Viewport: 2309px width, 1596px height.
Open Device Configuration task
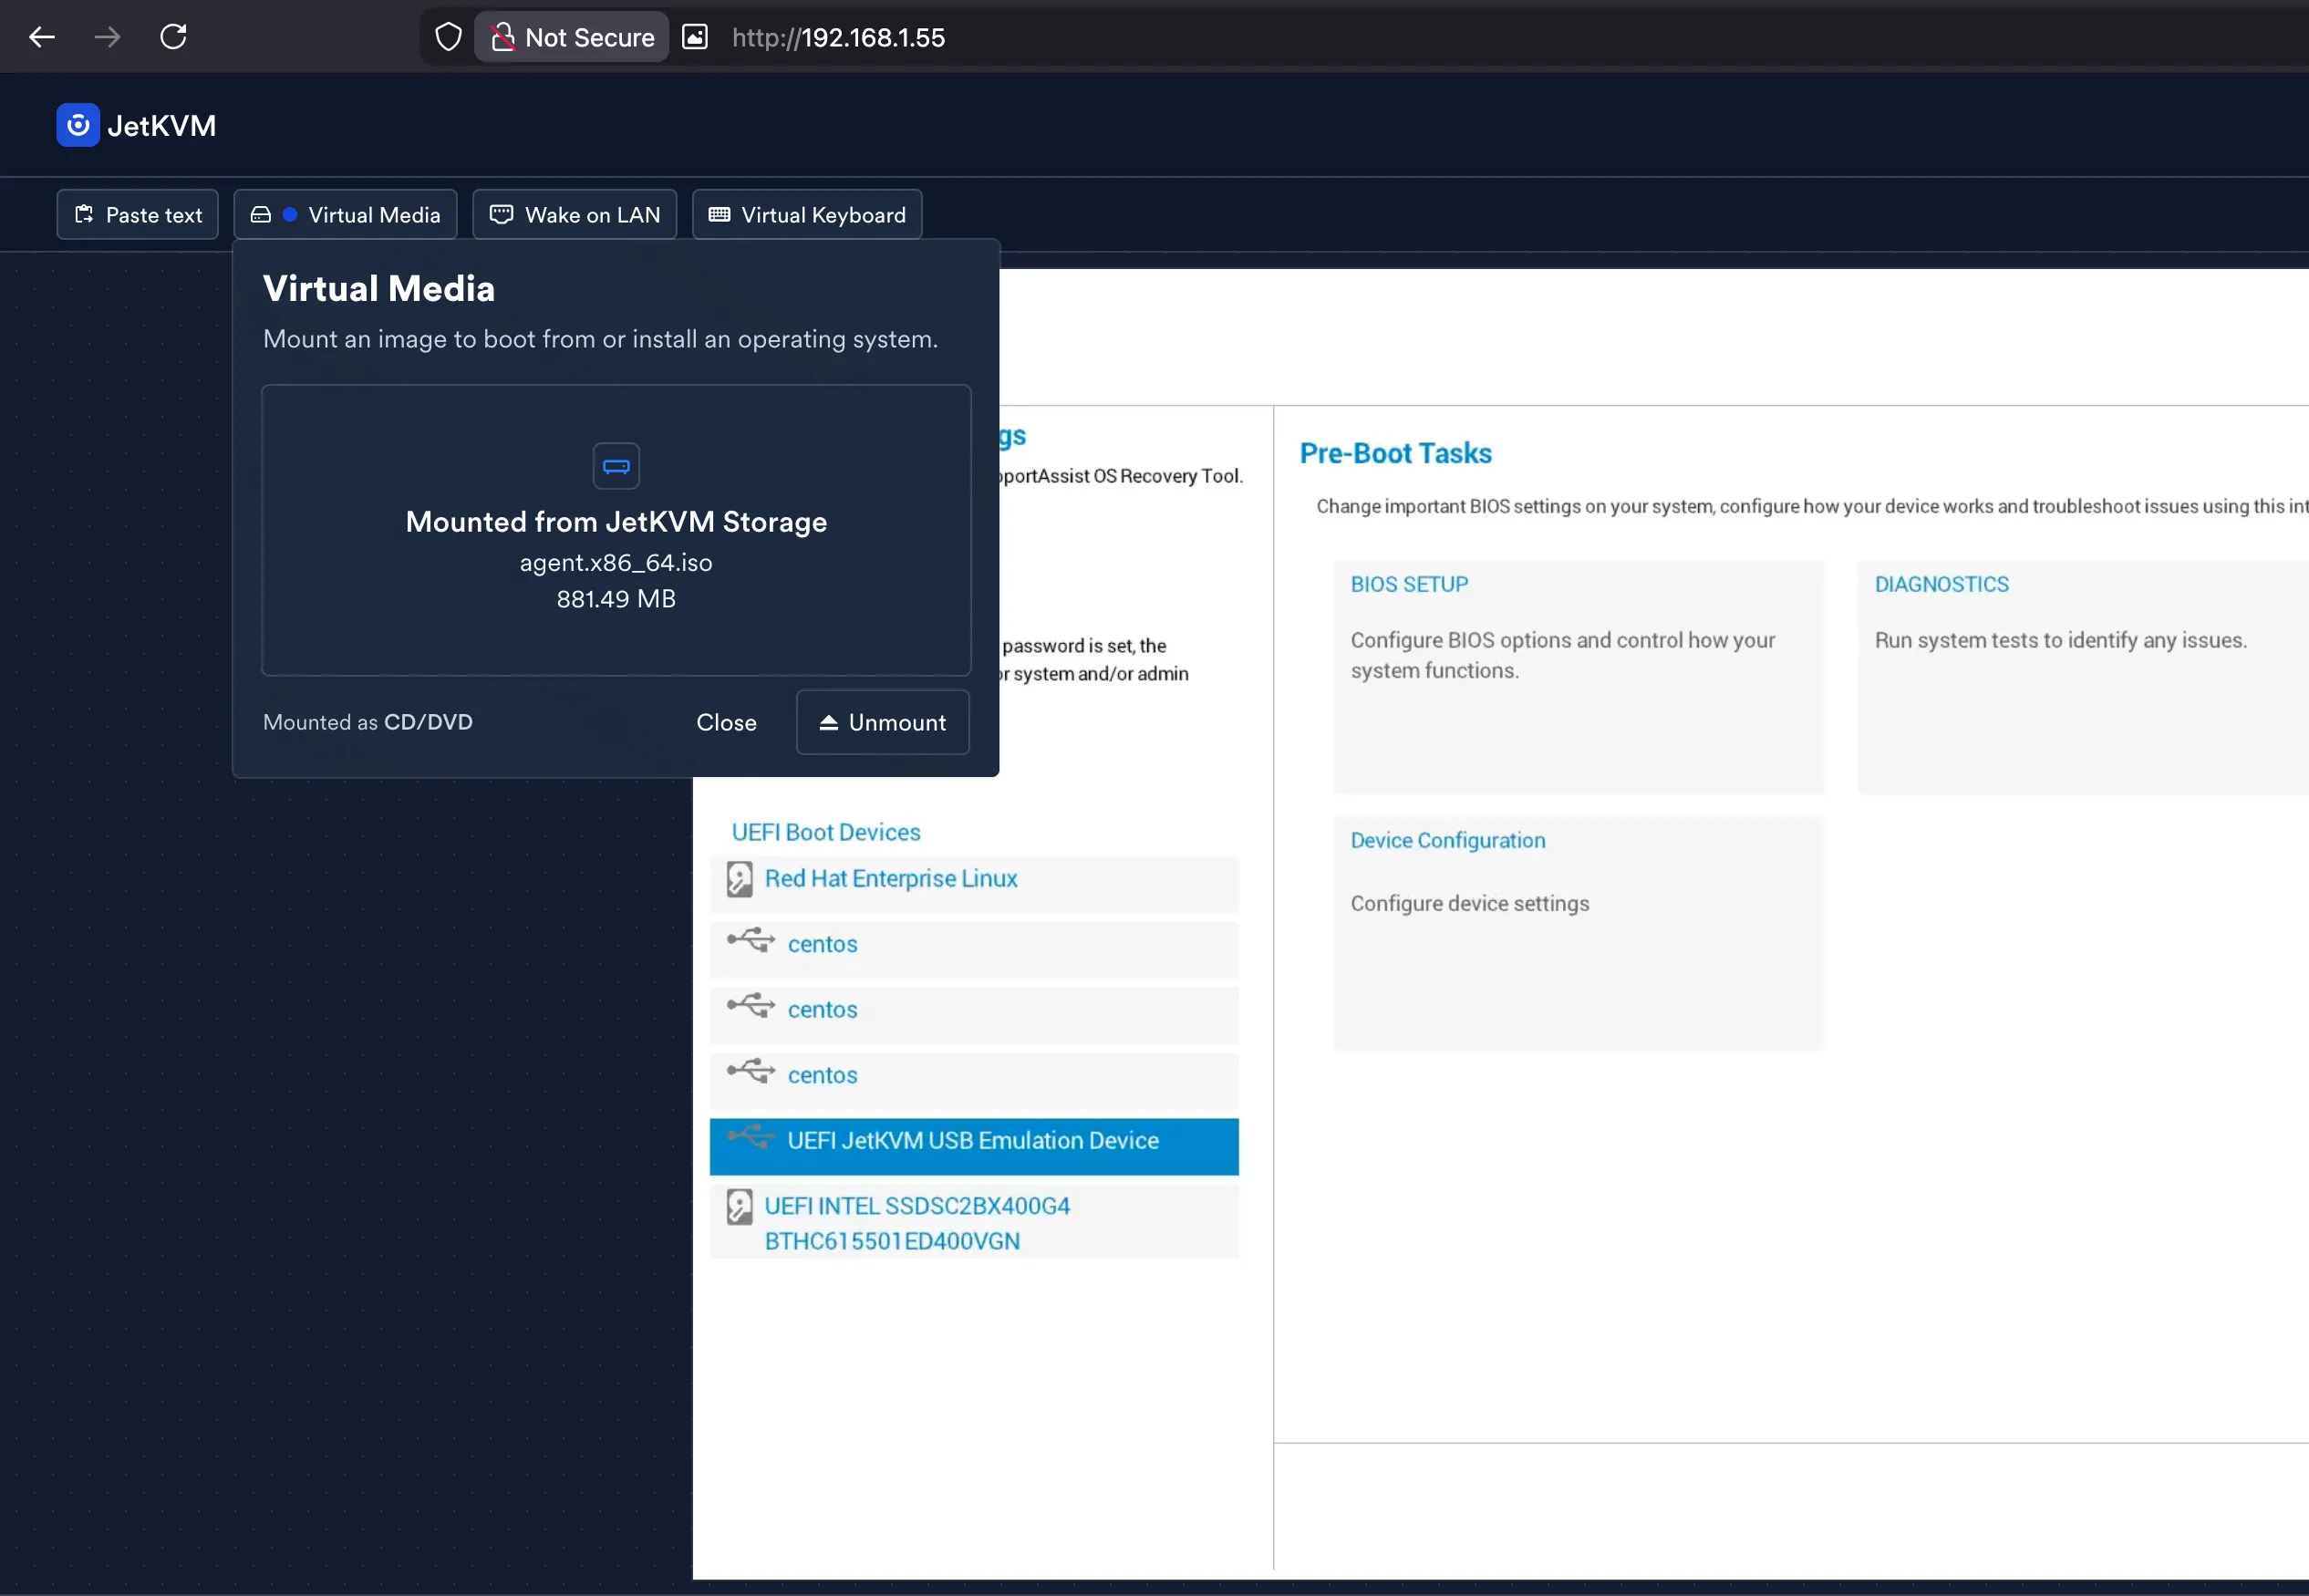[x=1578, y=933]
